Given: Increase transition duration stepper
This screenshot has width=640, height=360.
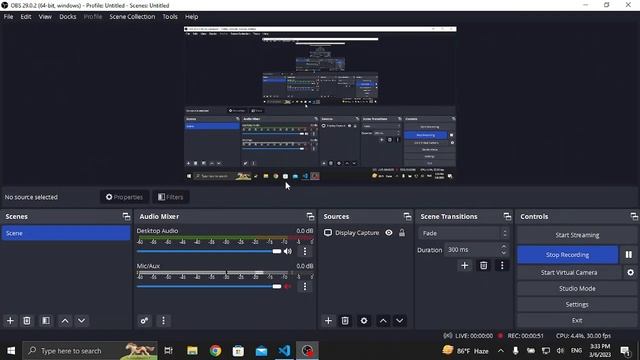Looking at the screenshot, I should pyautogui.click(x=504, y=247).
